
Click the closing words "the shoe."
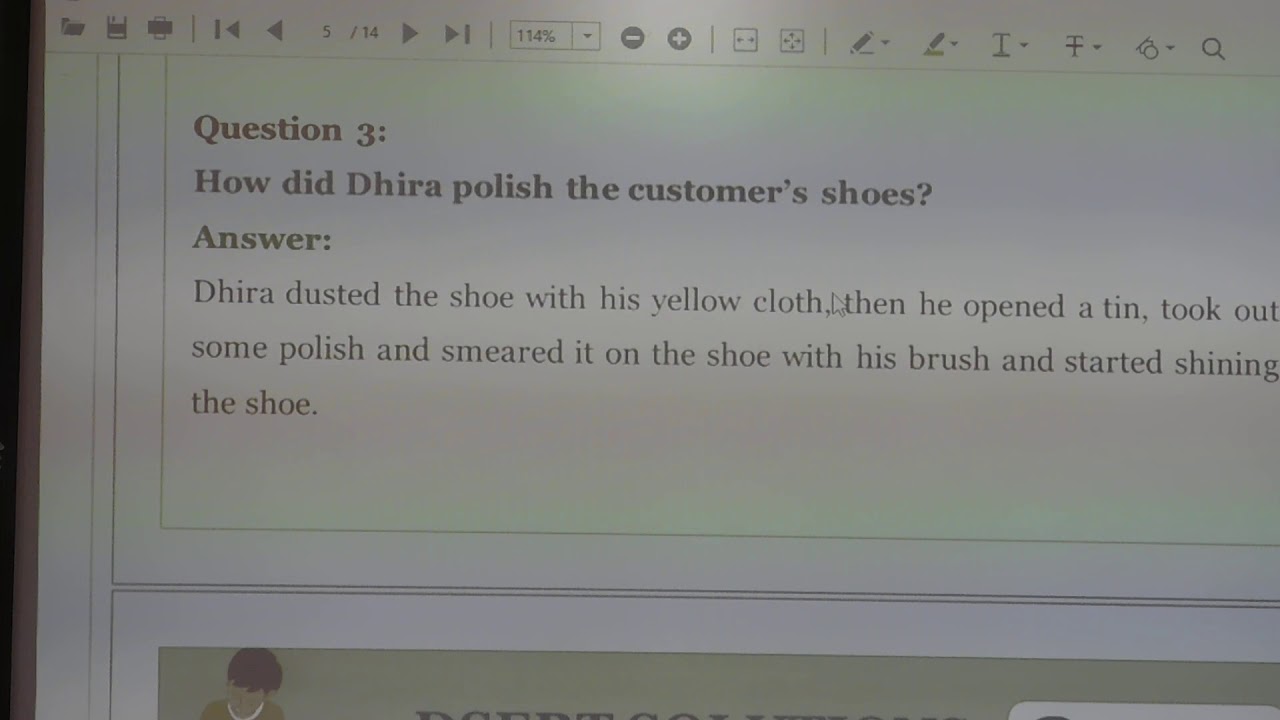(x=254, y=403)
